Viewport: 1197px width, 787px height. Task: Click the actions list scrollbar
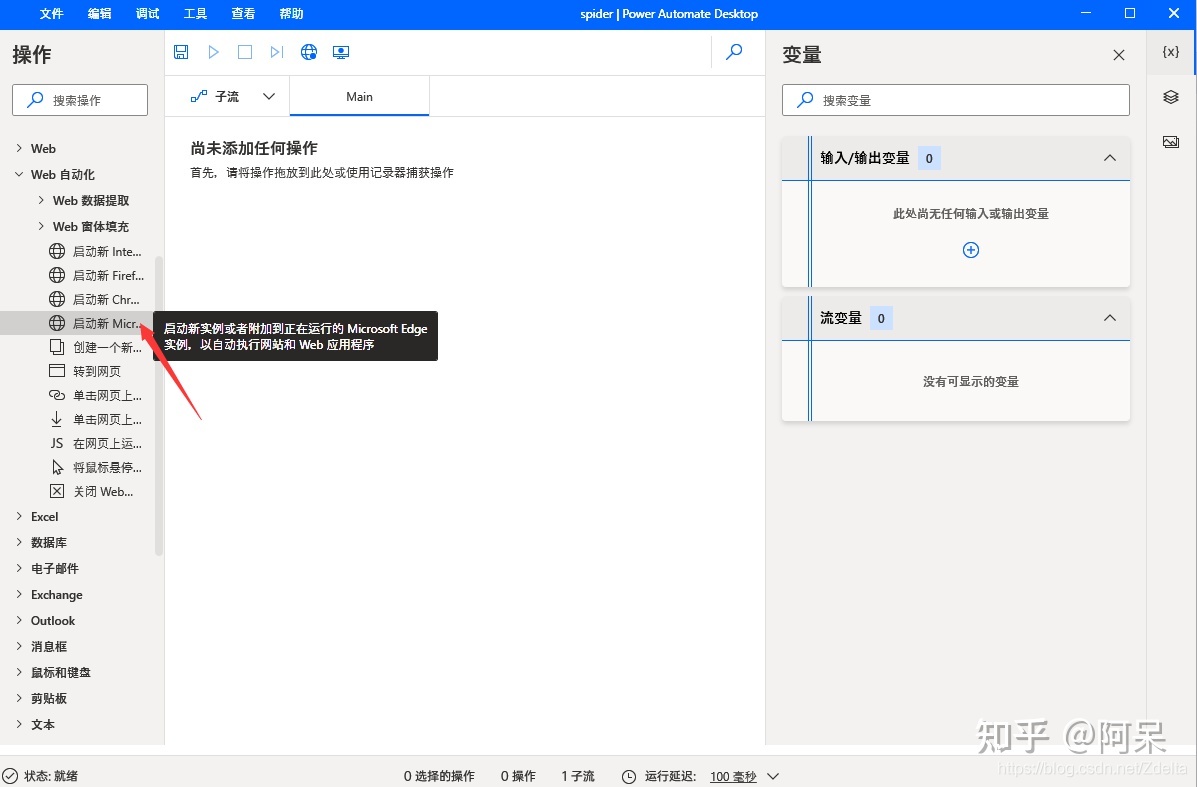pos(159,405)
